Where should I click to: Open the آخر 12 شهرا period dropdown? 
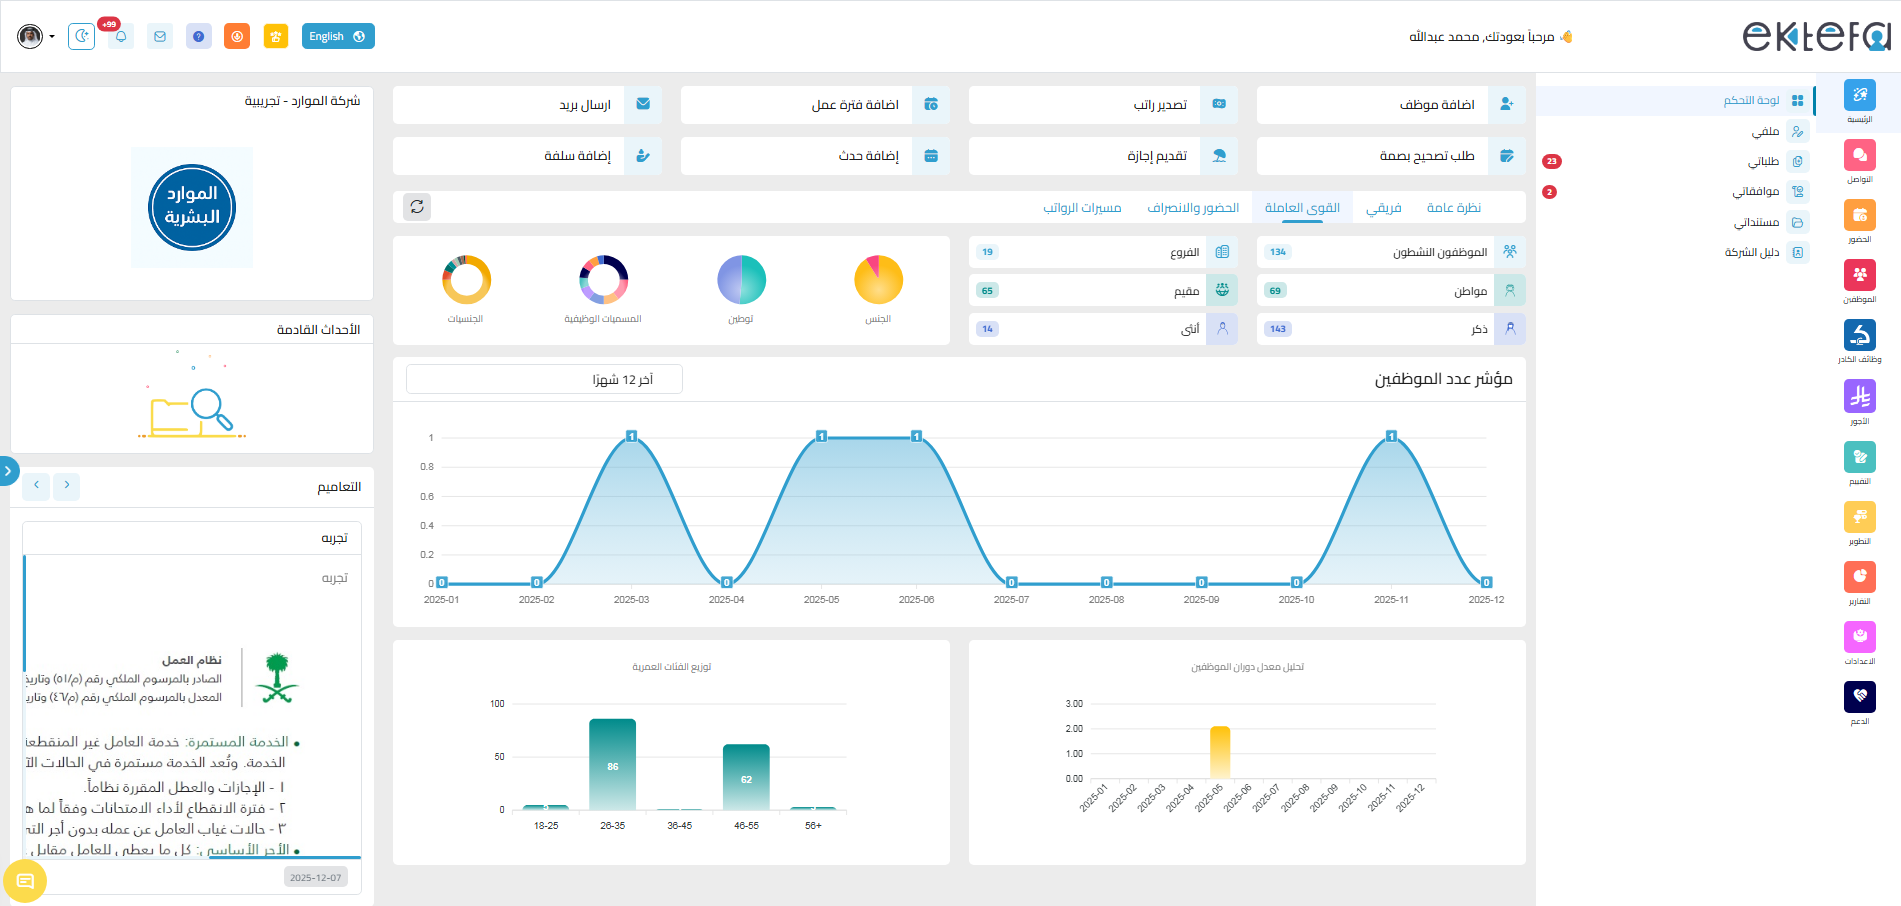pos(544,379)
